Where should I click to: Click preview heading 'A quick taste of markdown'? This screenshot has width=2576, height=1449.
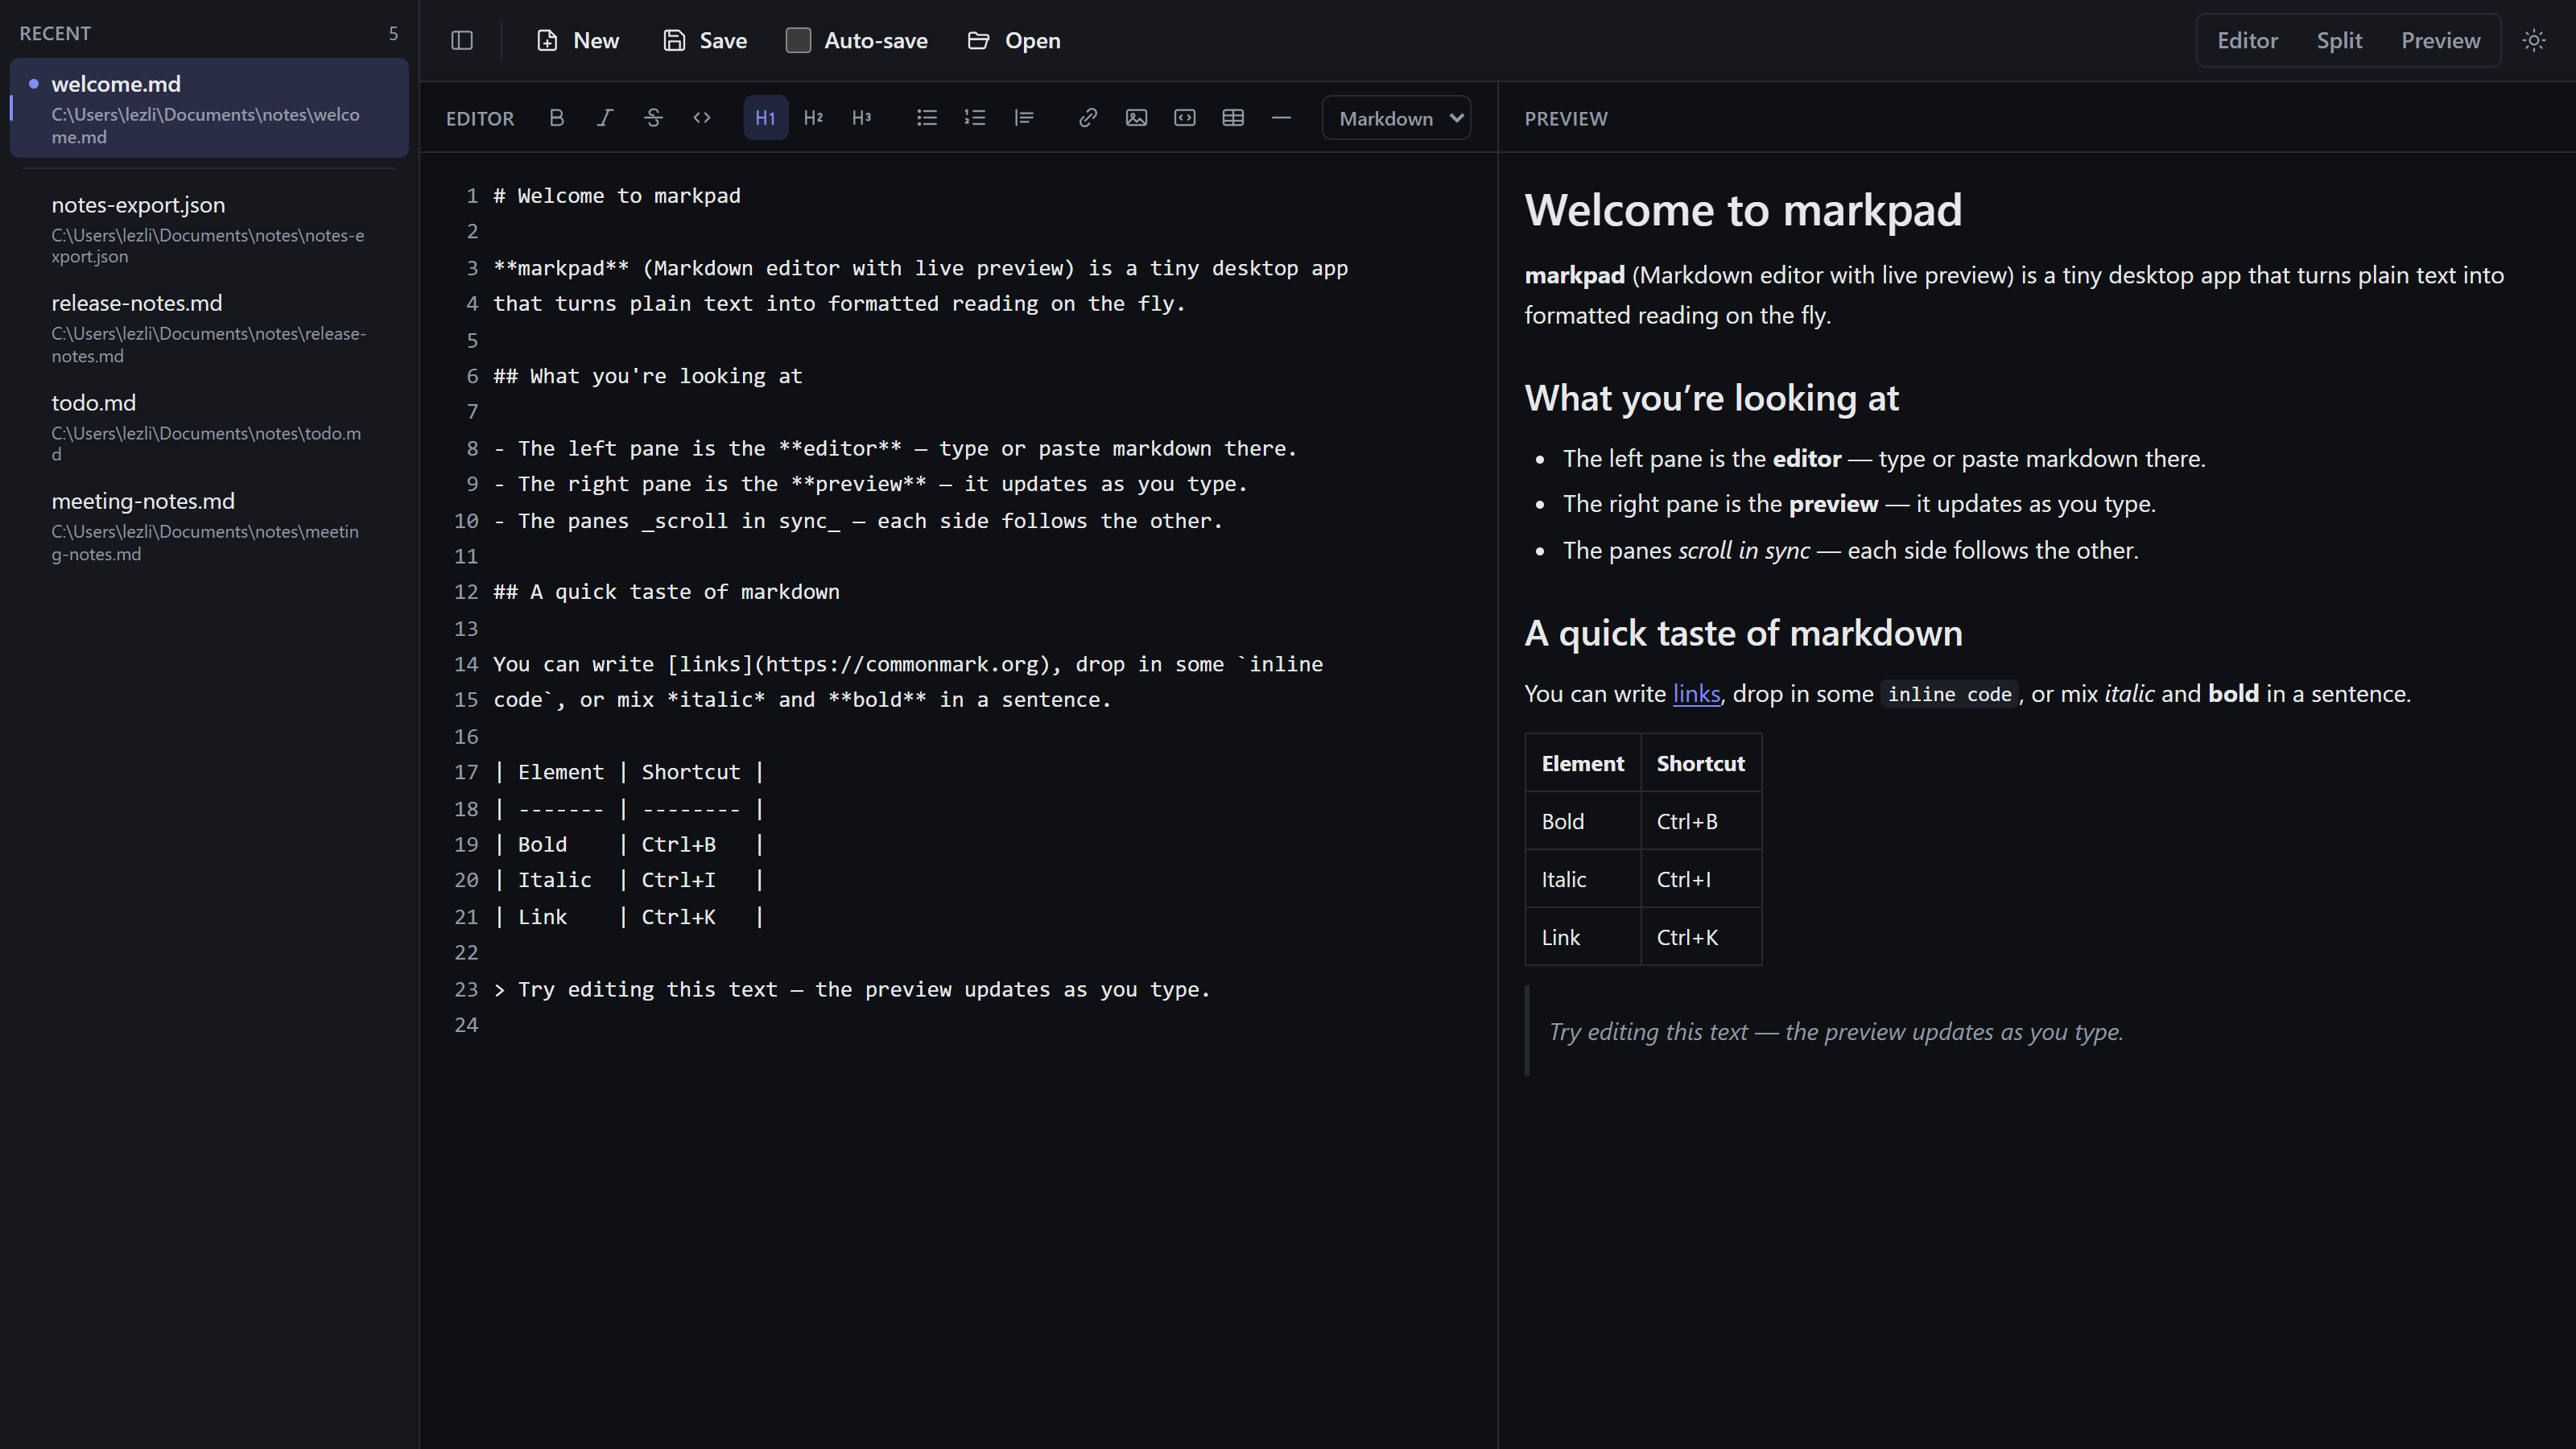click(1743, 634)
